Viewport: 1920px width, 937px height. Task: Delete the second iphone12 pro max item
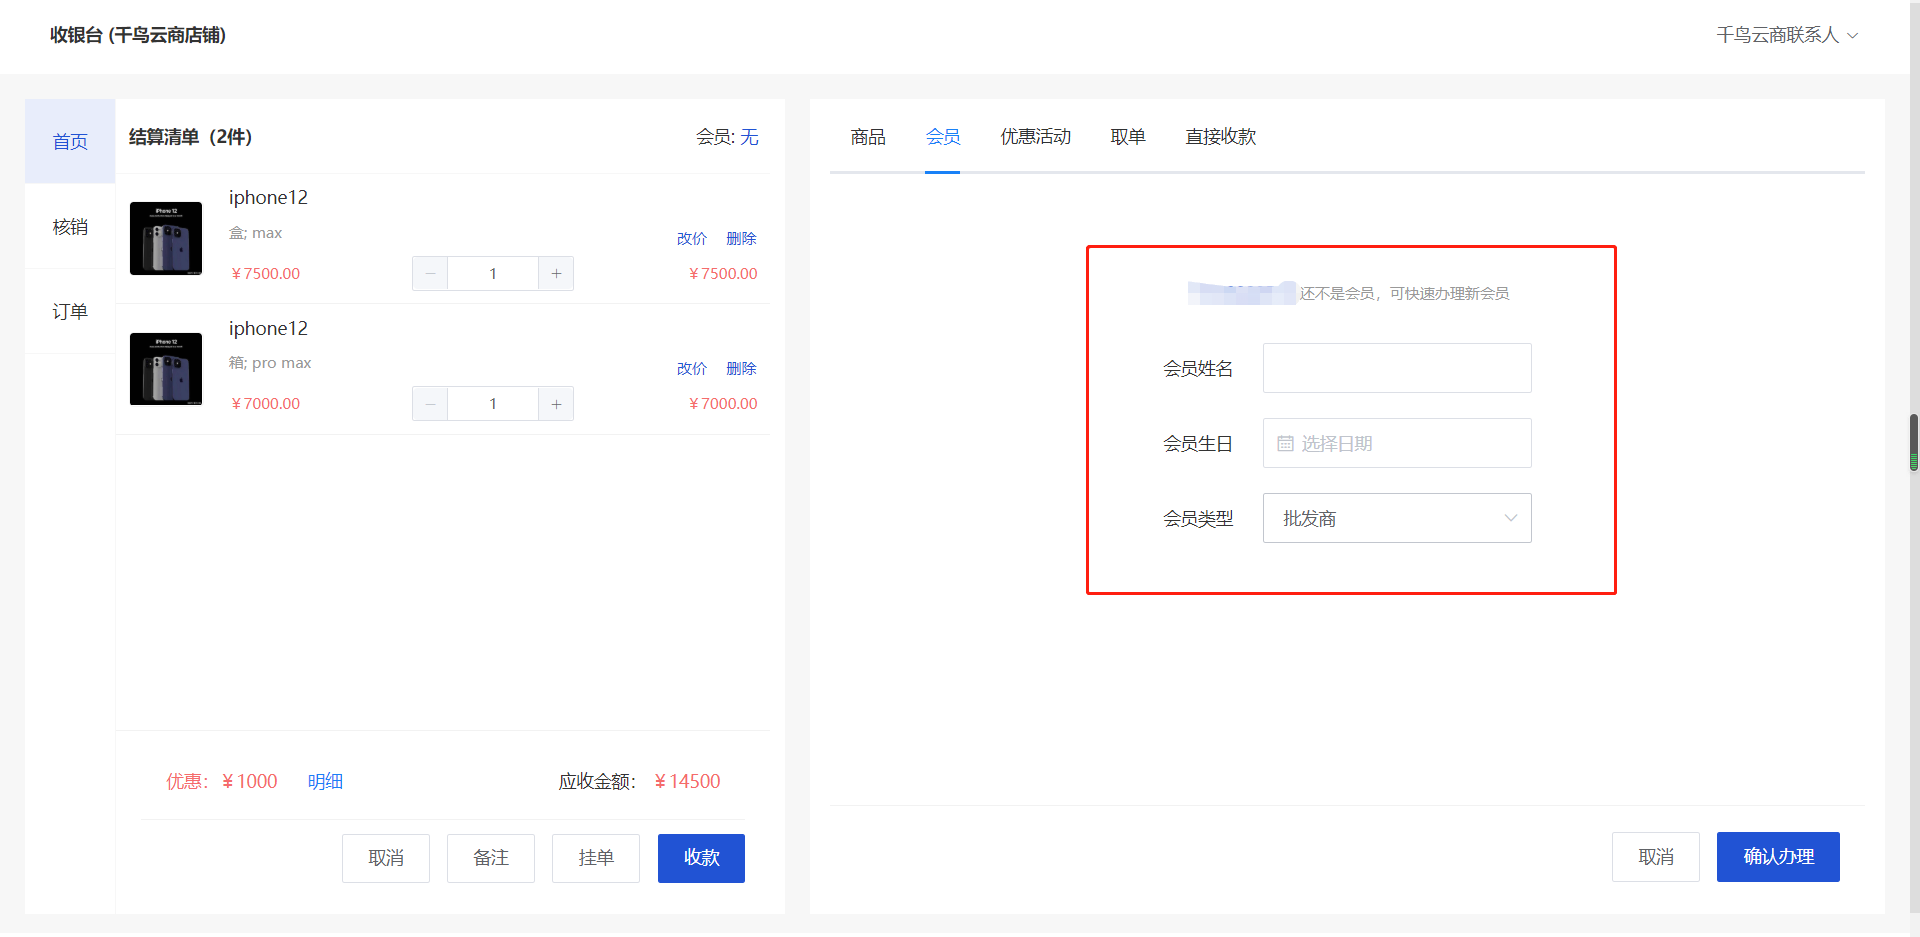tap(741, 369)
